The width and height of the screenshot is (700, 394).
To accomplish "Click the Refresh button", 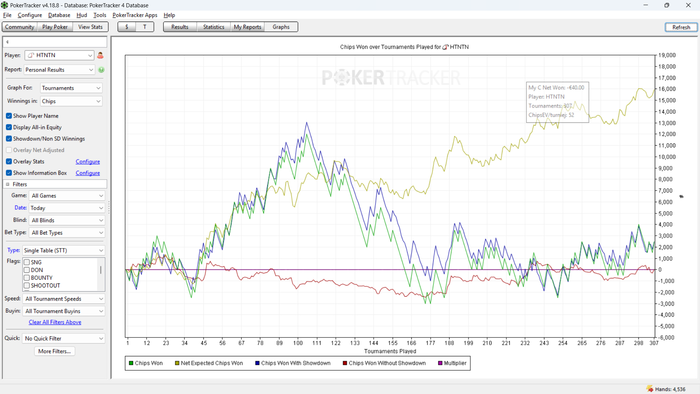I will coord(681,27).
